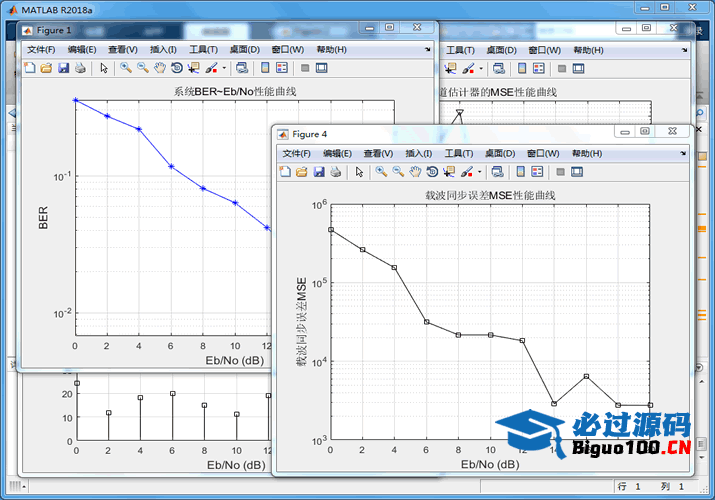Hide plot tools icon in Figure 1
The width and height of the screenshot is (715, 500).
[305, 68]
